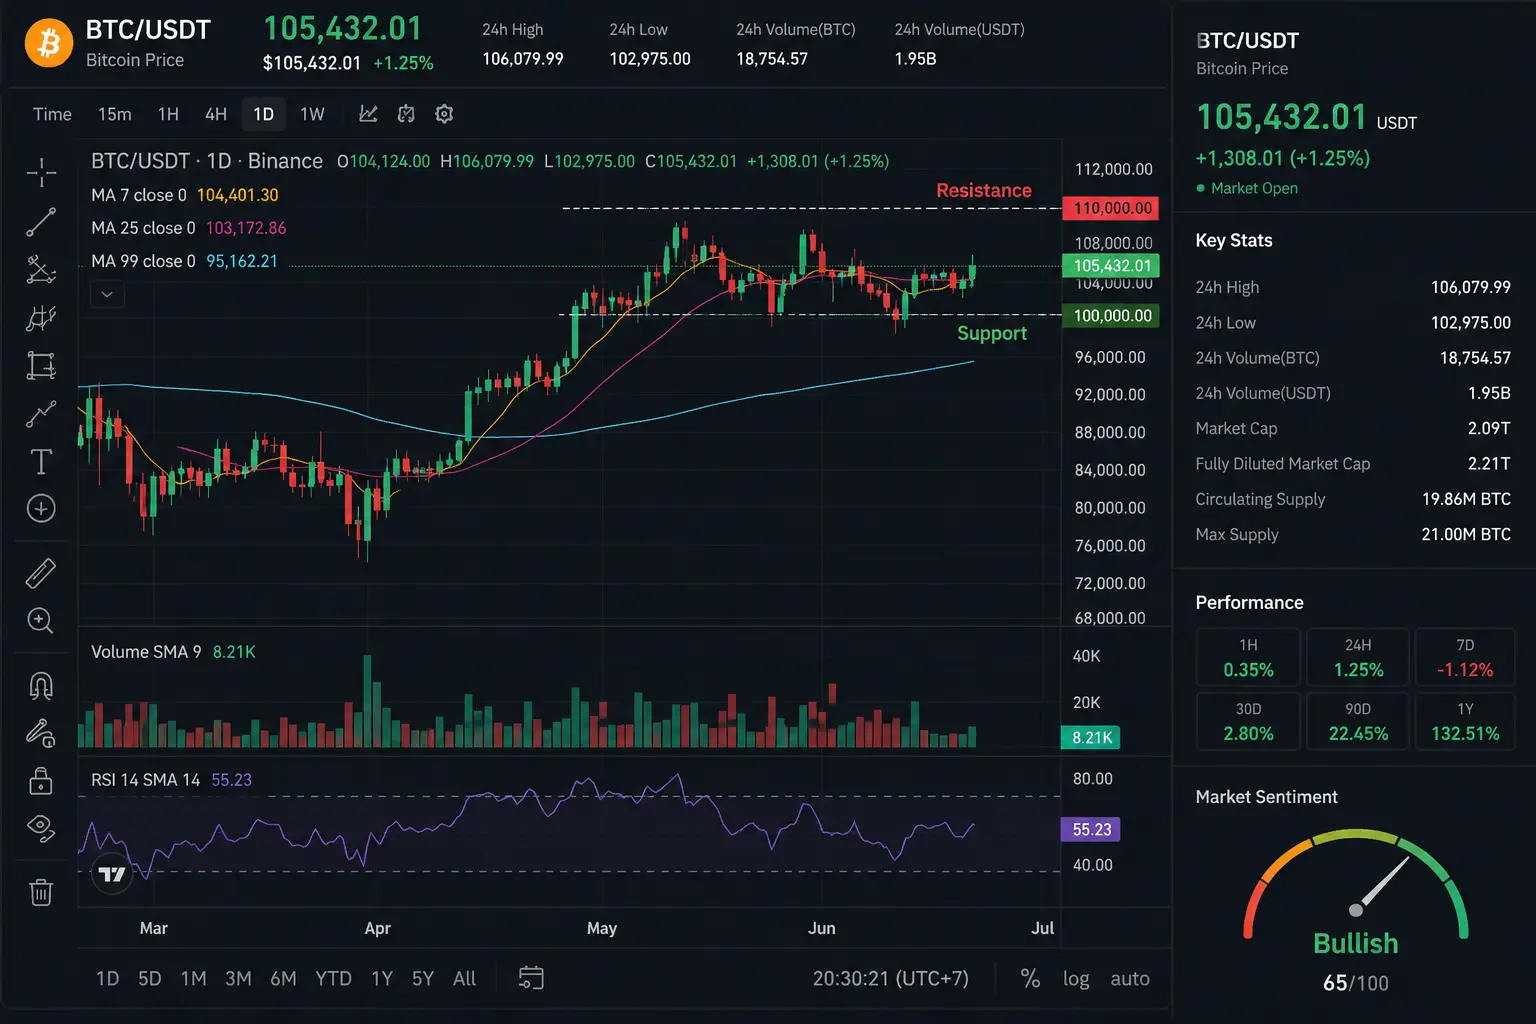Image resolution: width=1536 pixels, height=1024 pixels.
Task: Set date range to 1M
Action: click(x=193, y=978)
